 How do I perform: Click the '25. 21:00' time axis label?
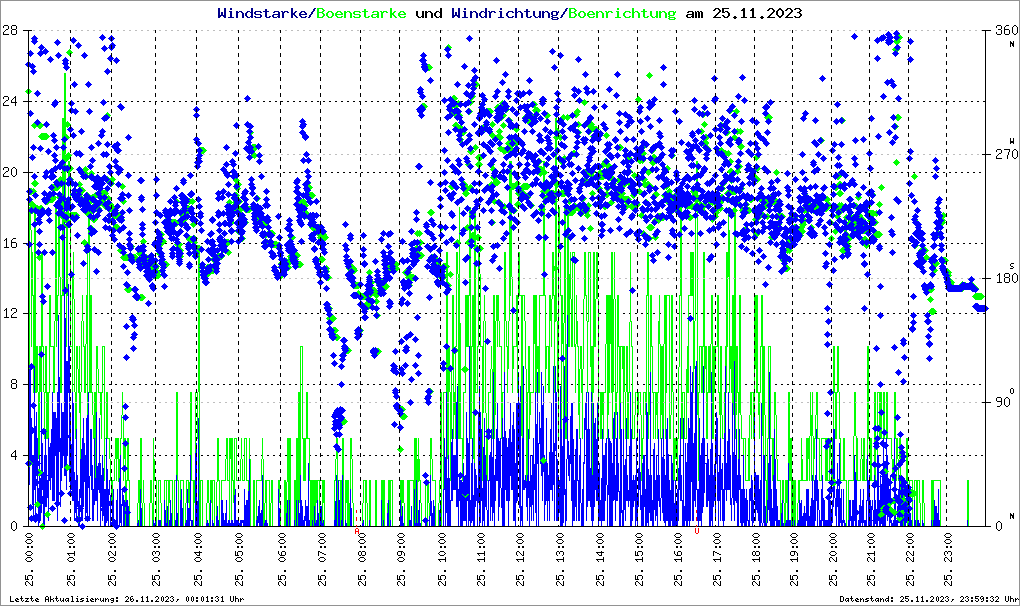(871, 559)
